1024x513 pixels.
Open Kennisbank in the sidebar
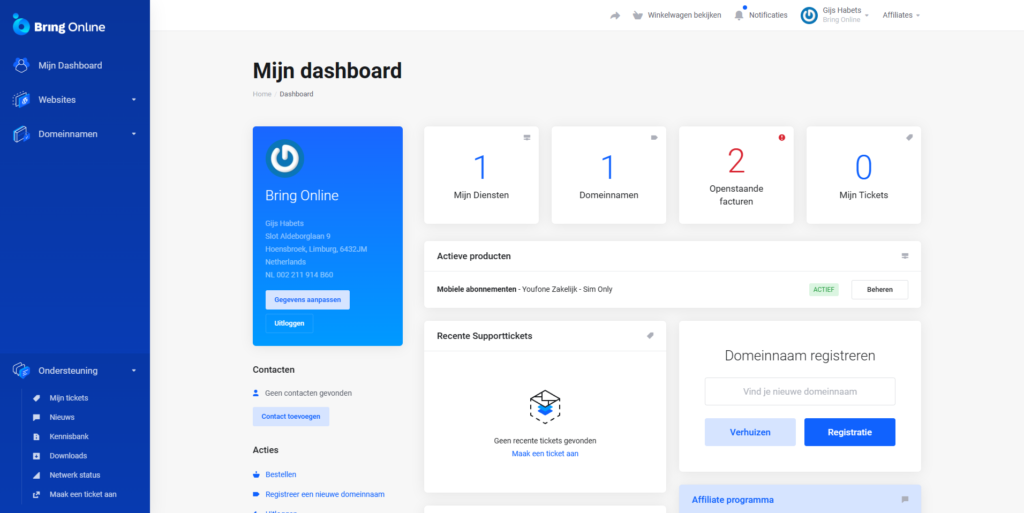pyautogui.click(x=68, y=437)
